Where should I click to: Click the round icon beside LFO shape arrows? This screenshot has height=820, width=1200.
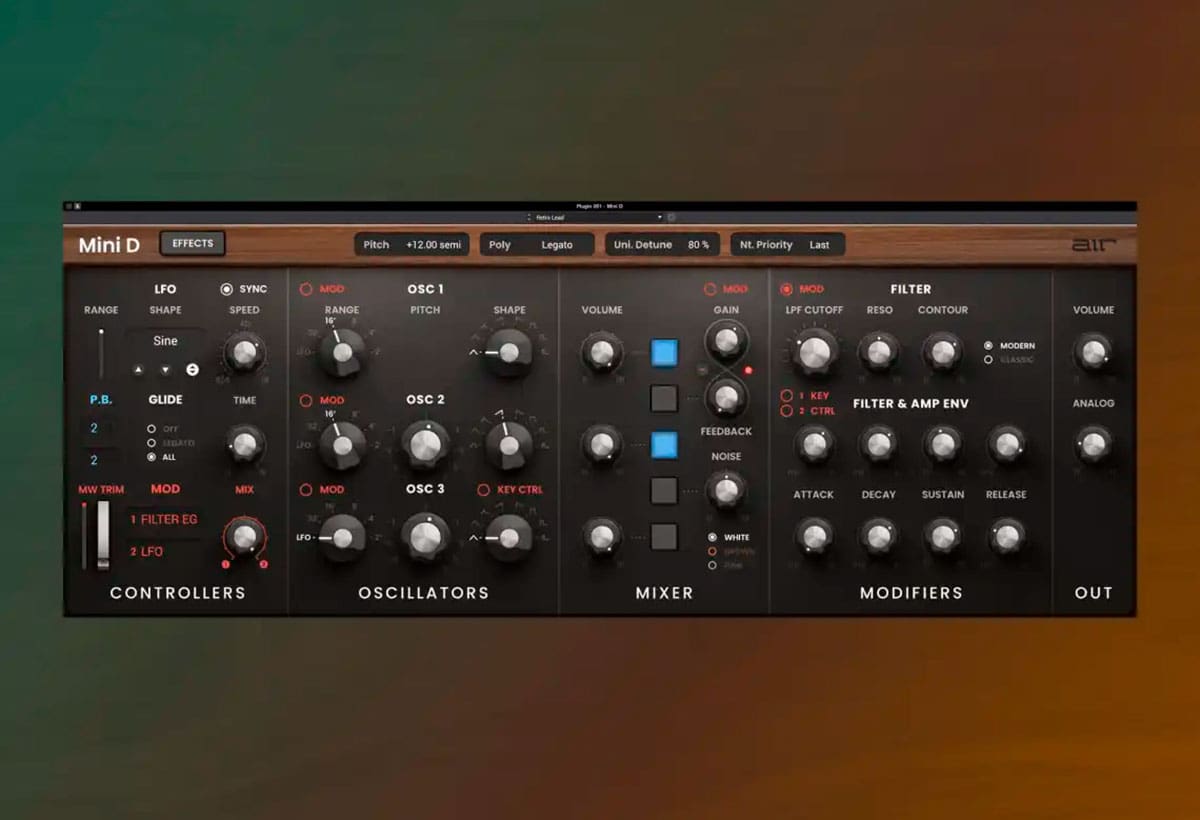click(x=192, y=369)
